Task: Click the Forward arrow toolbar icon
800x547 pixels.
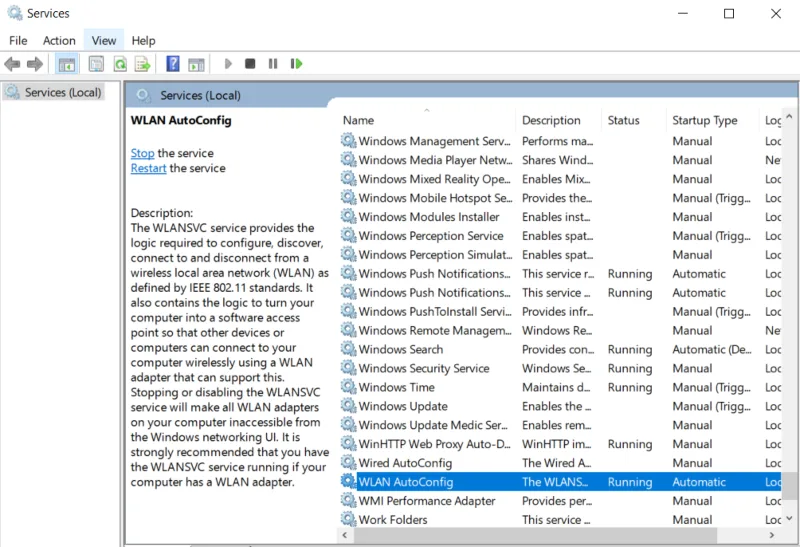Action: pyautogui.click(x=35, y=64)
